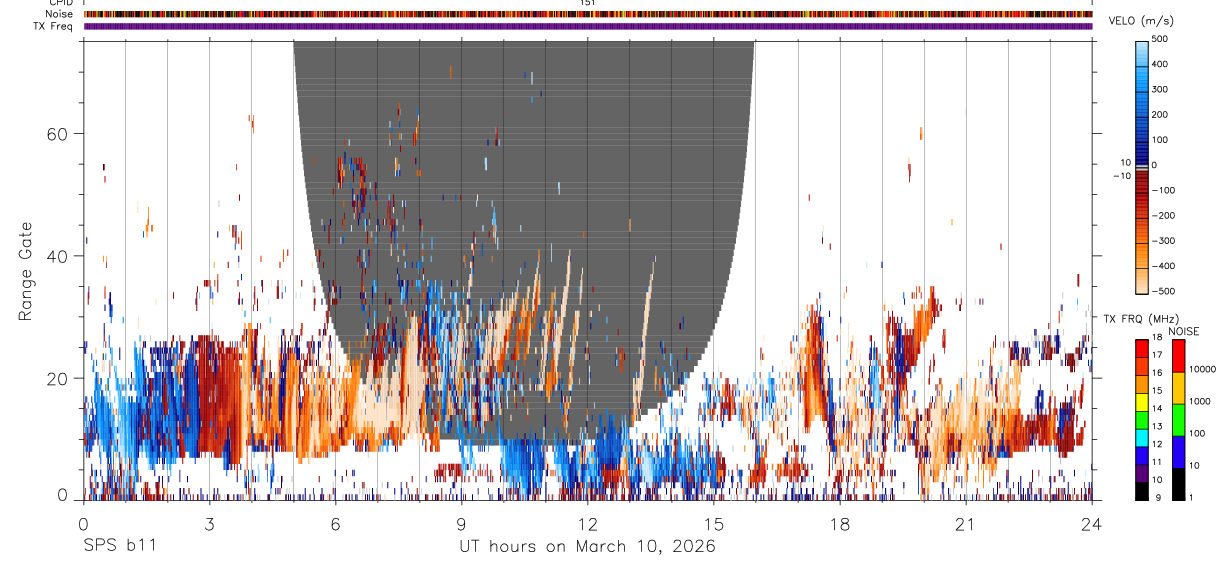Click the purple TX Freq strip above the plot
The image size is (1228, 567).
588,26
